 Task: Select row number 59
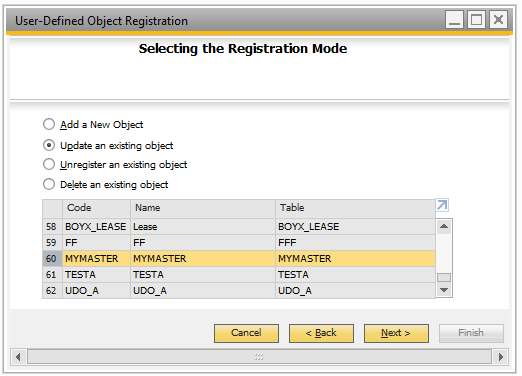pyautogui.click(x=52, y=243)
